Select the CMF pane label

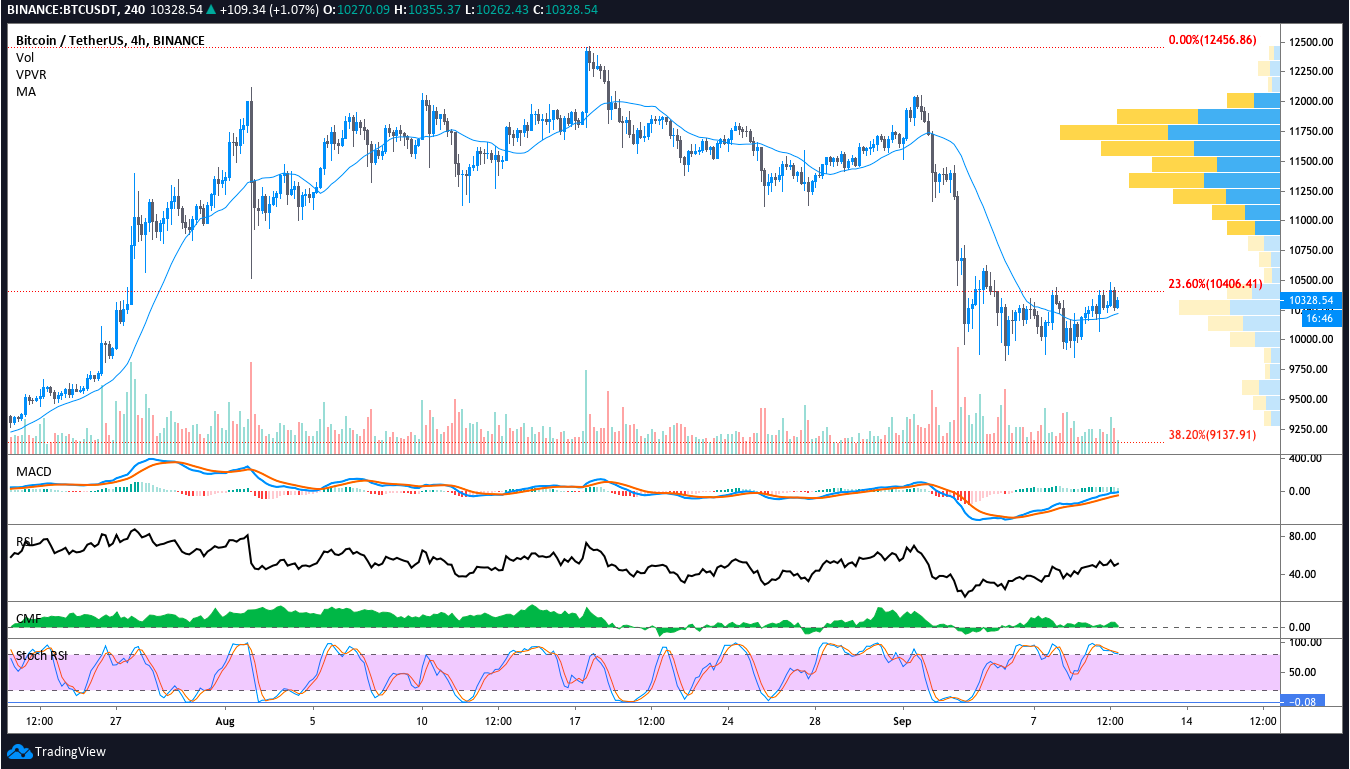28,619
